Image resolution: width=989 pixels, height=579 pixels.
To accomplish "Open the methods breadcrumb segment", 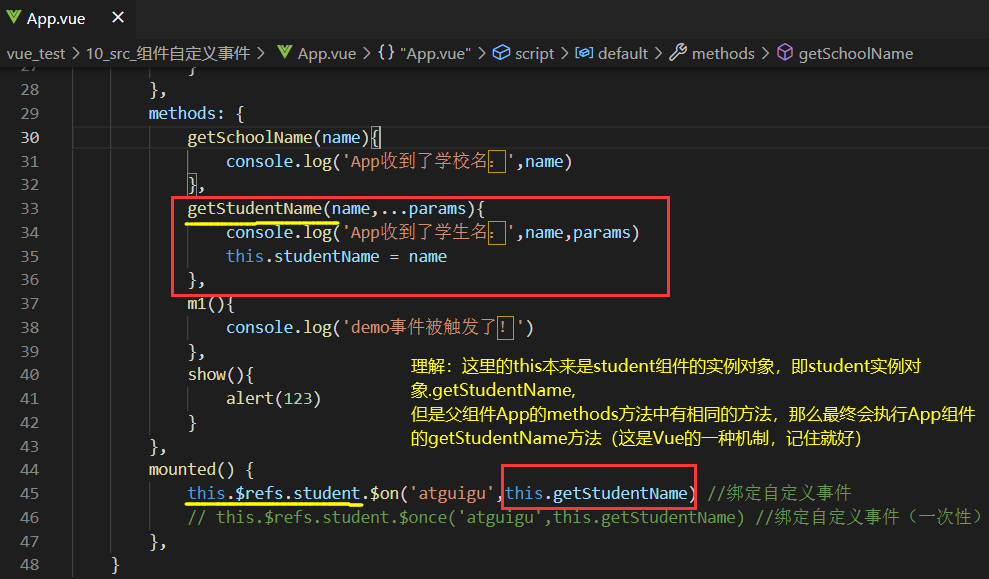I will pos(723,54).
